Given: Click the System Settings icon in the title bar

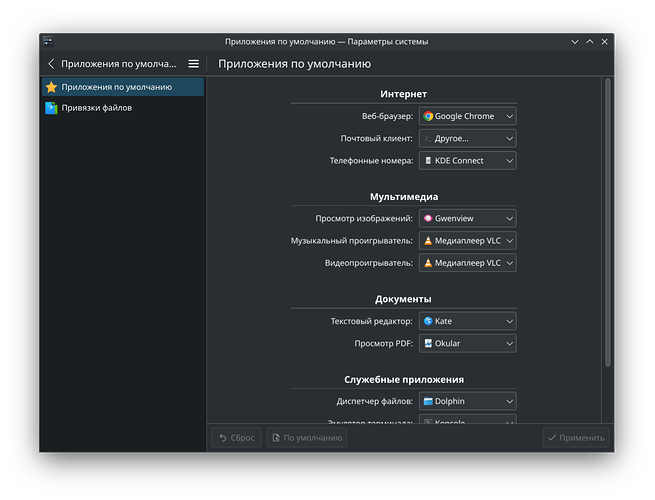Looking at the screenshot, I should pos(48,41).
